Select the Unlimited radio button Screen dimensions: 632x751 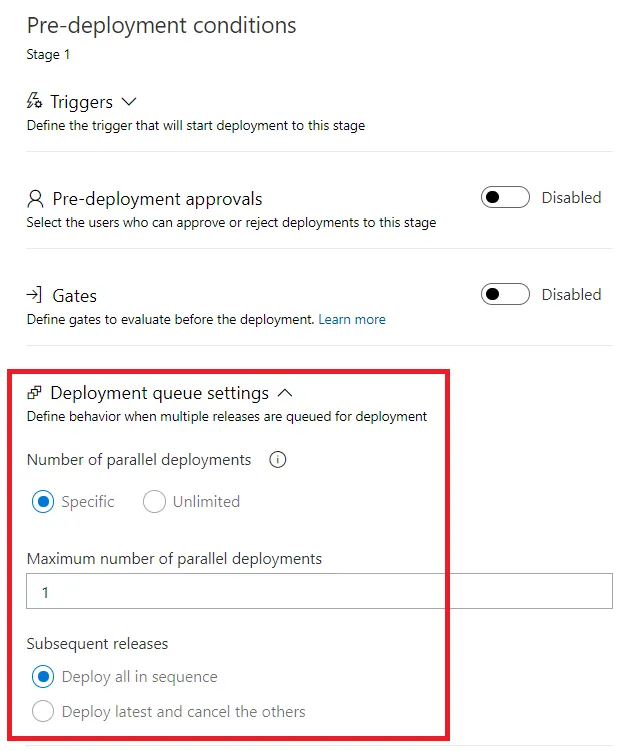154,501
